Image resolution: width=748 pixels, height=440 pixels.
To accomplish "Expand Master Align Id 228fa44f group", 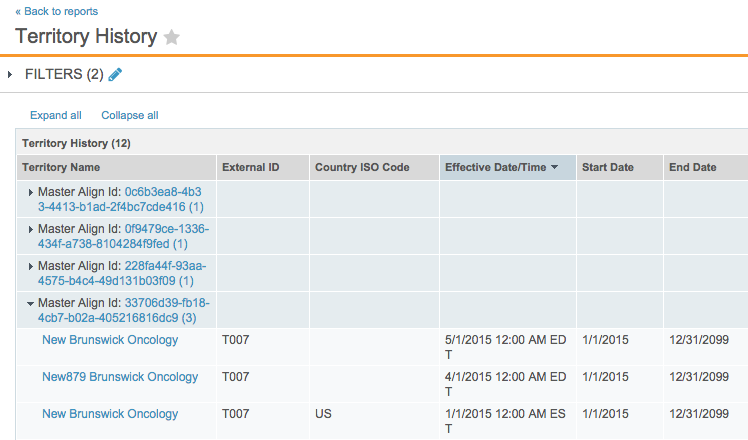I will [x=31, y=266].
